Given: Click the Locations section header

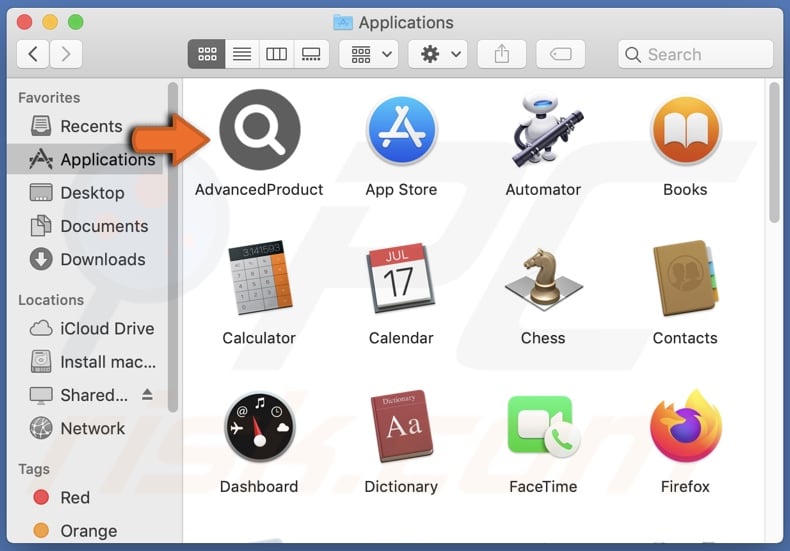Looking at the screenshot, I should click(x=51, y=300).
